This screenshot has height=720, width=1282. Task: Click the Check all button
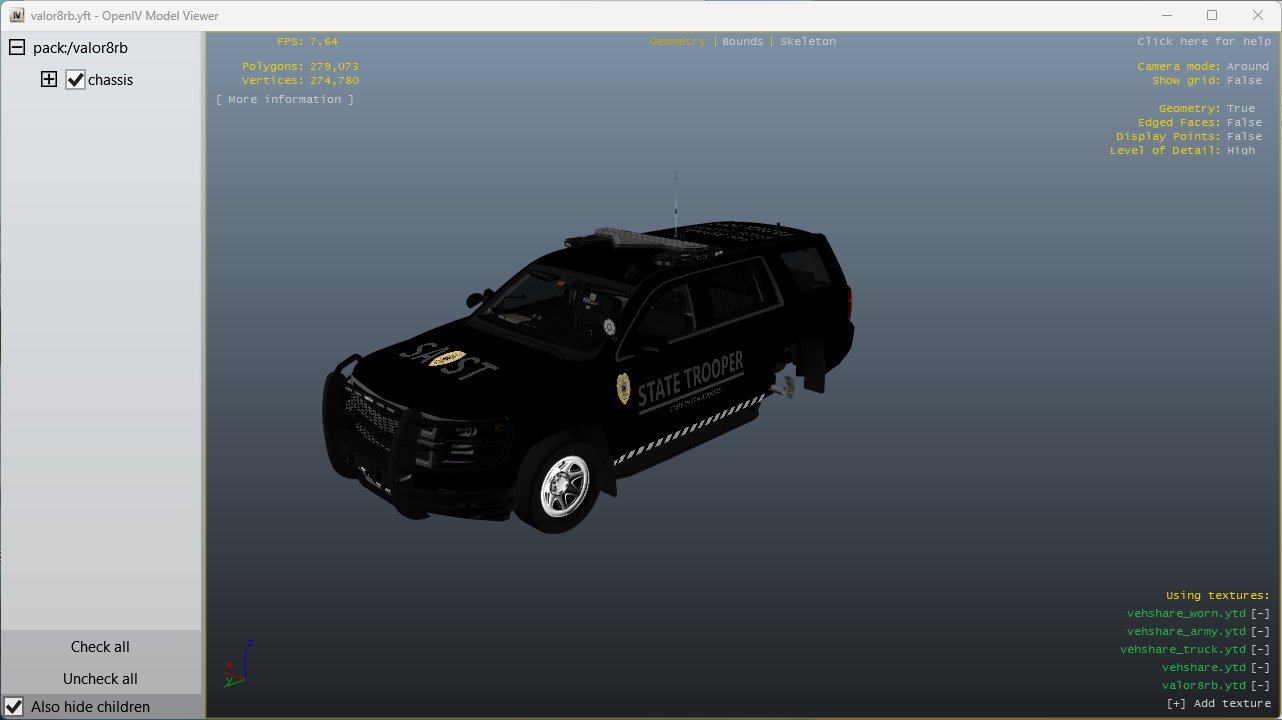tap(100, 647)
